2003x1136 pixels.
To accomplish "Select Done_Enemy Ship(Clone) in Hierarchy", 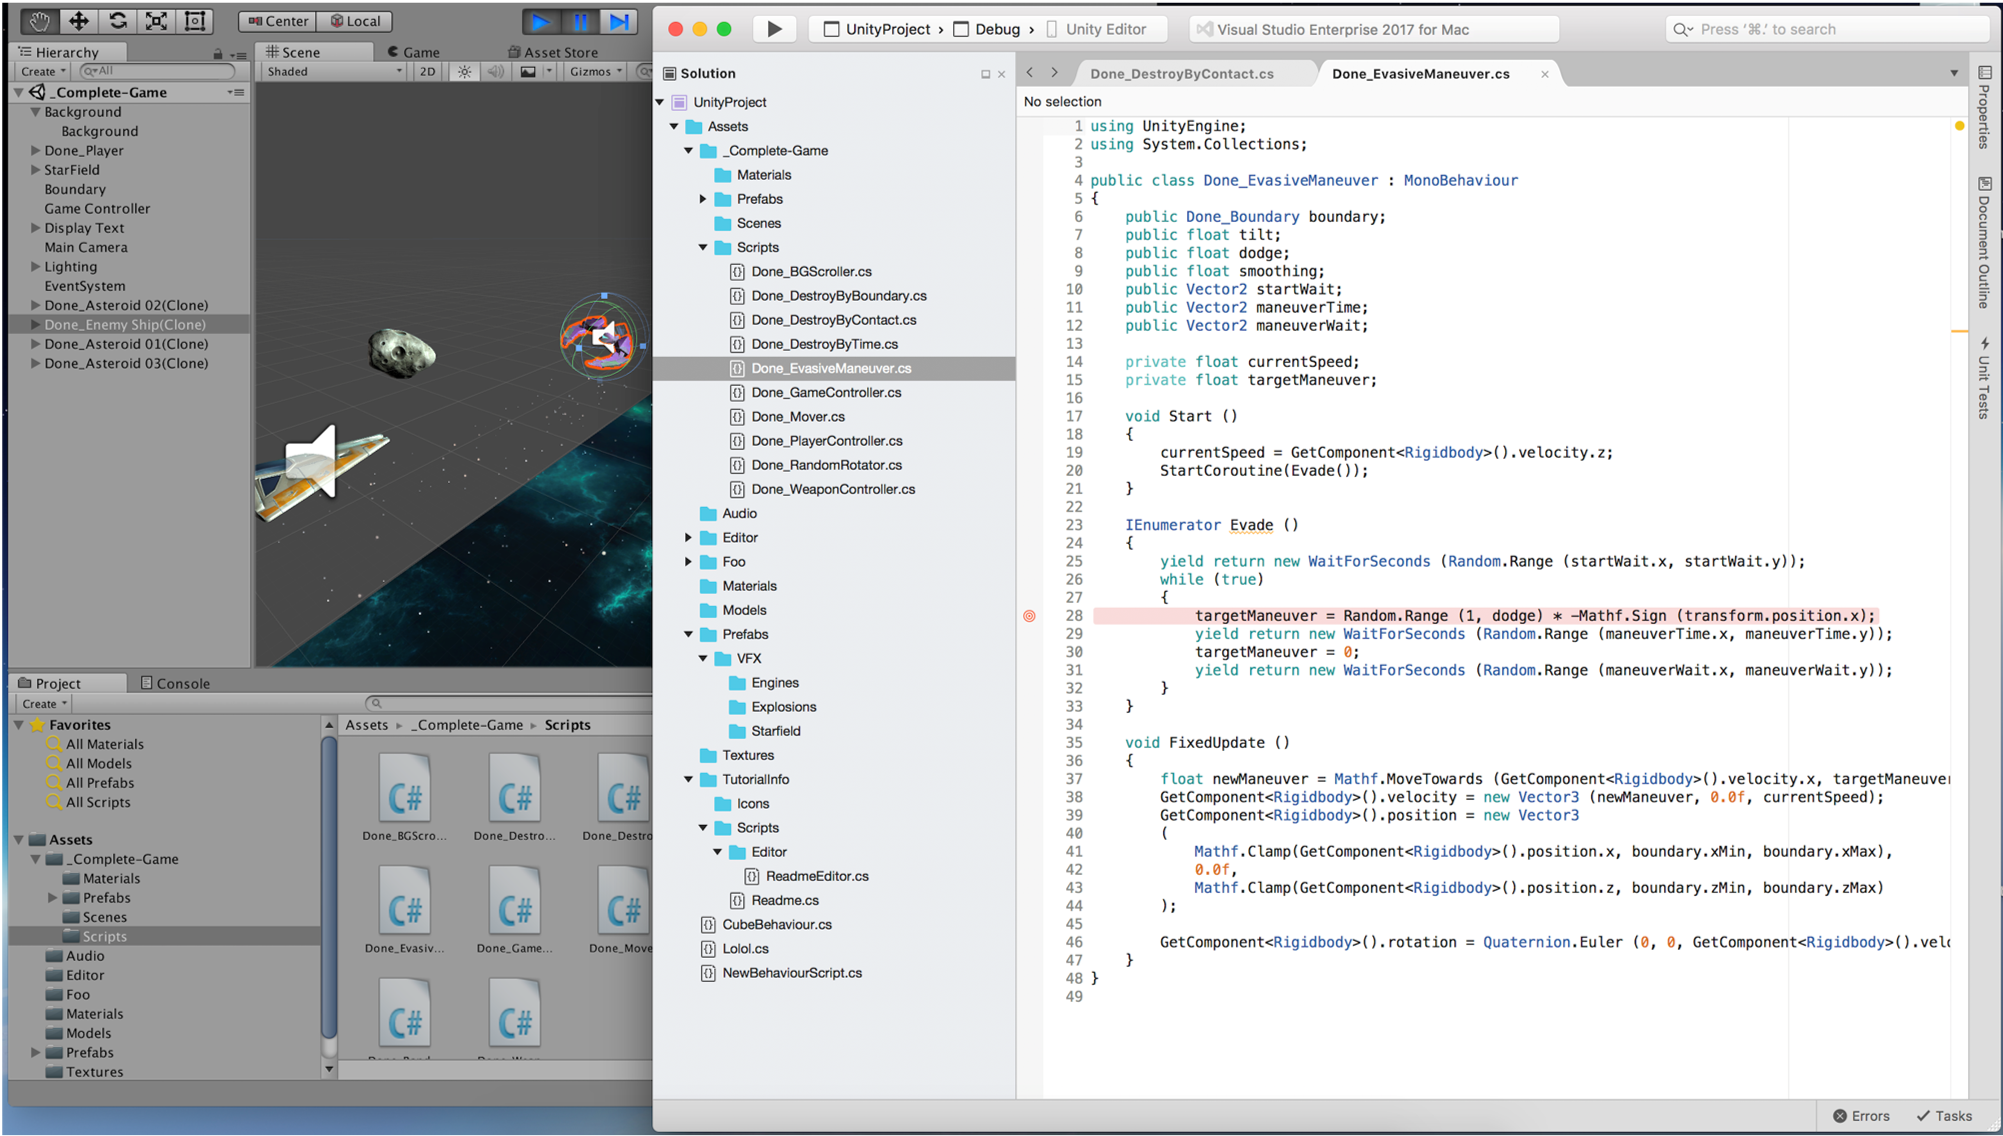I will click(x=124, y=325).
